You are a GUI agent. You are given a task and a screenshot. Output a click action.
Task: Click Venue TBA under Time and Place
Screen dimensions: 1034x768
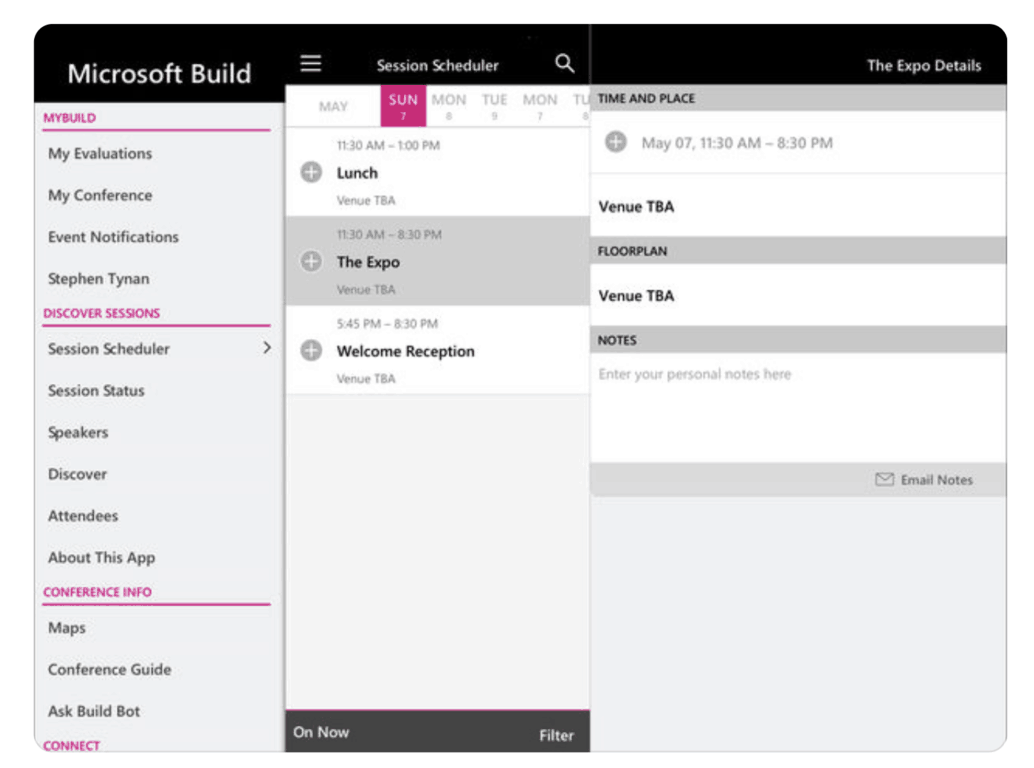coord(636,207)
